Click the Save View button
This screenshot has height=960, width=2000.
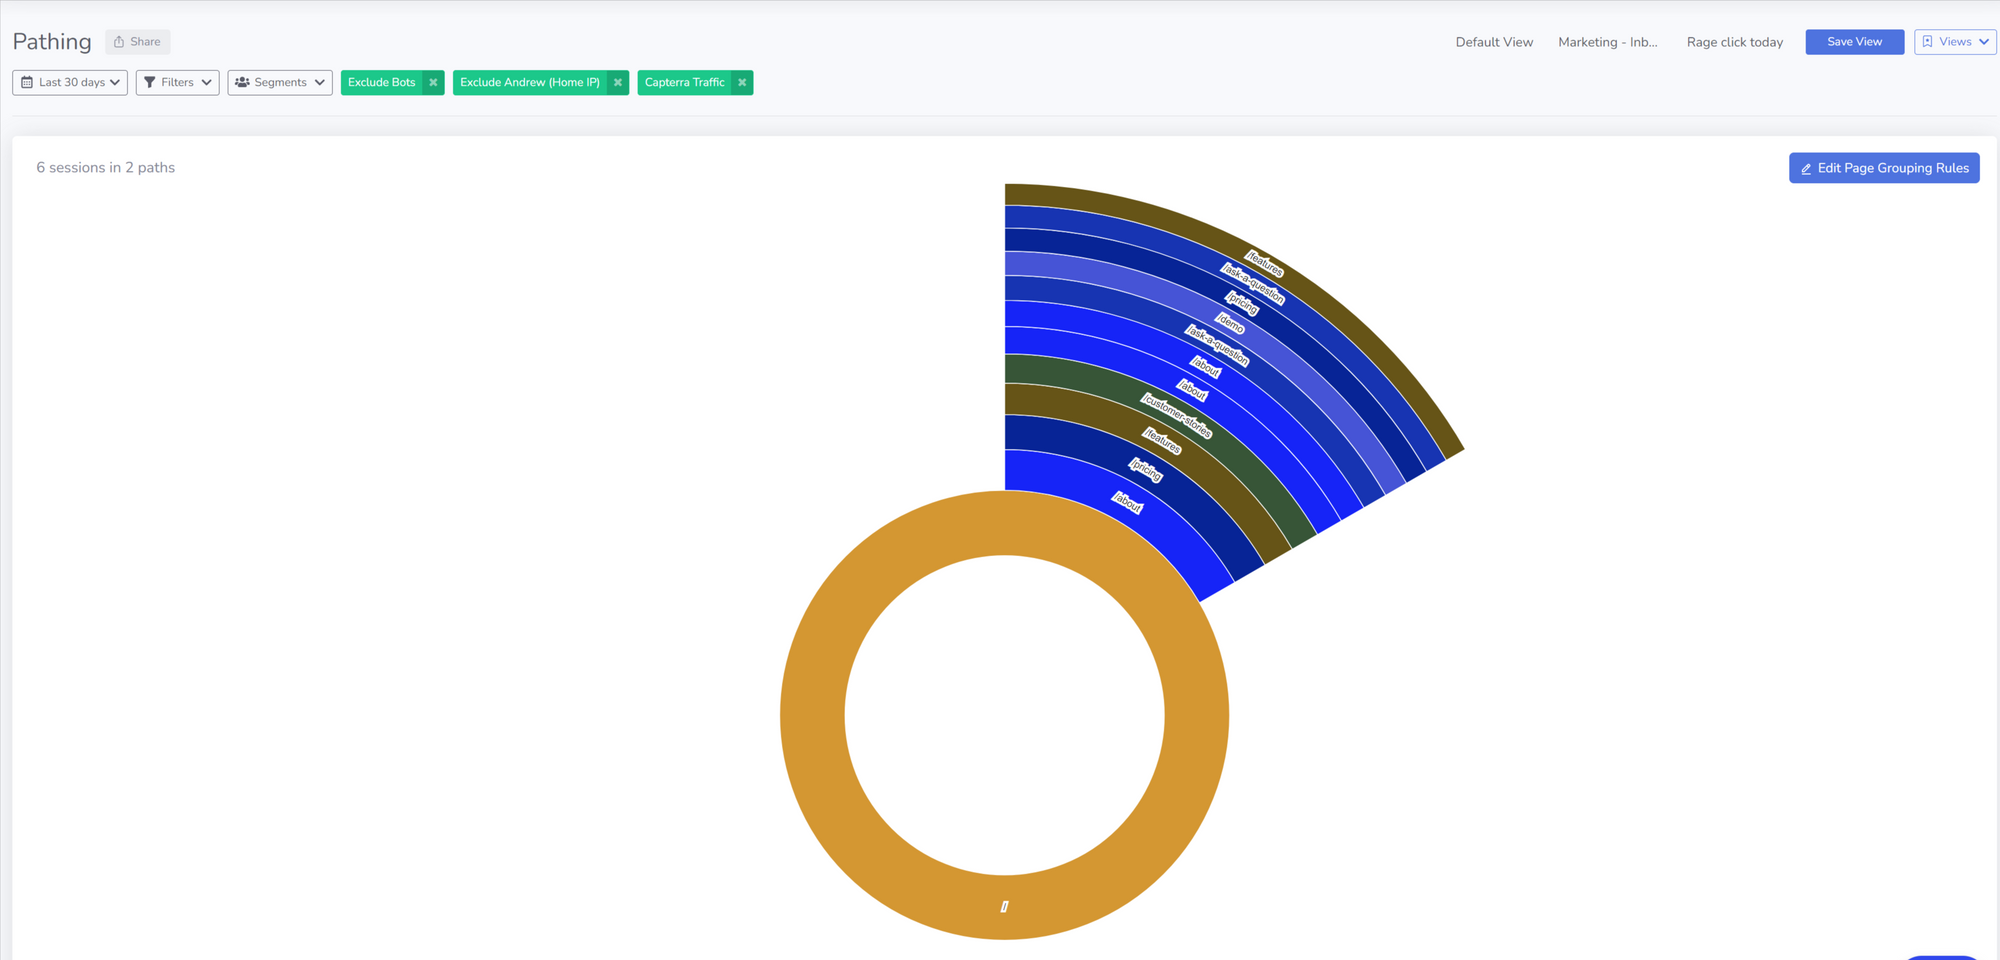pyautogui.click(x=1854, y=42)
